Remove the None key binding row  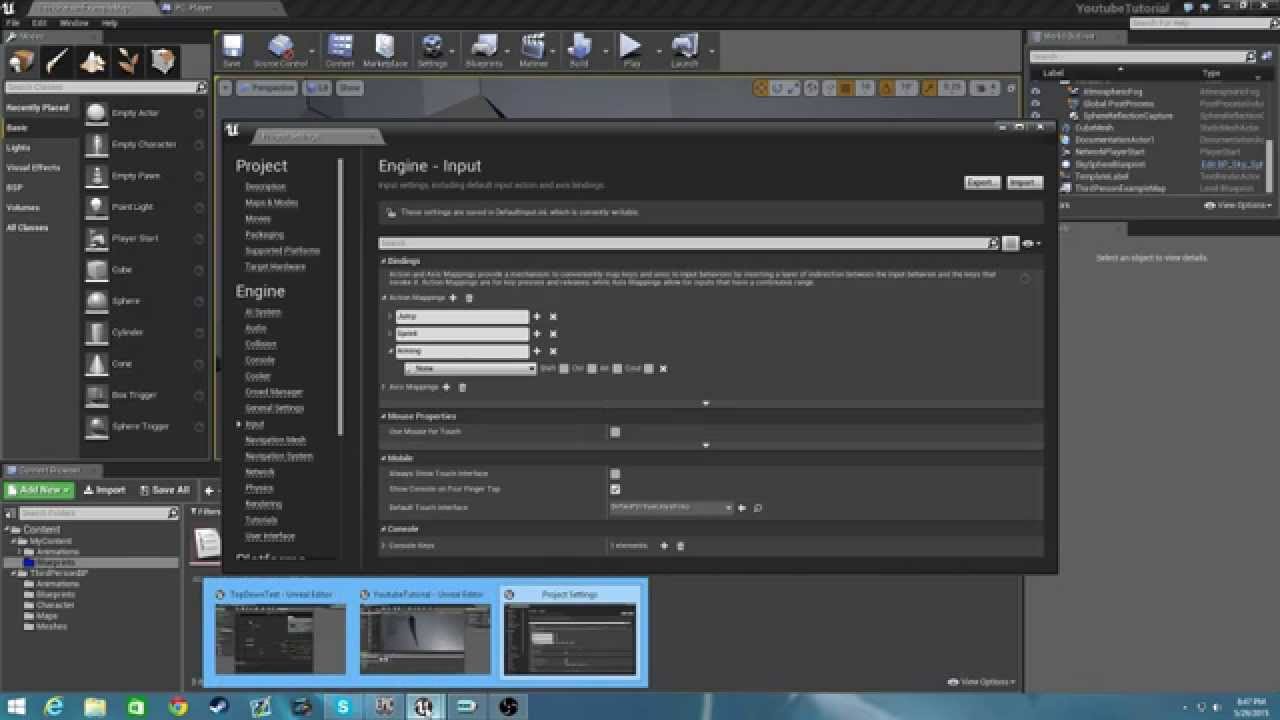click(663, 369)
